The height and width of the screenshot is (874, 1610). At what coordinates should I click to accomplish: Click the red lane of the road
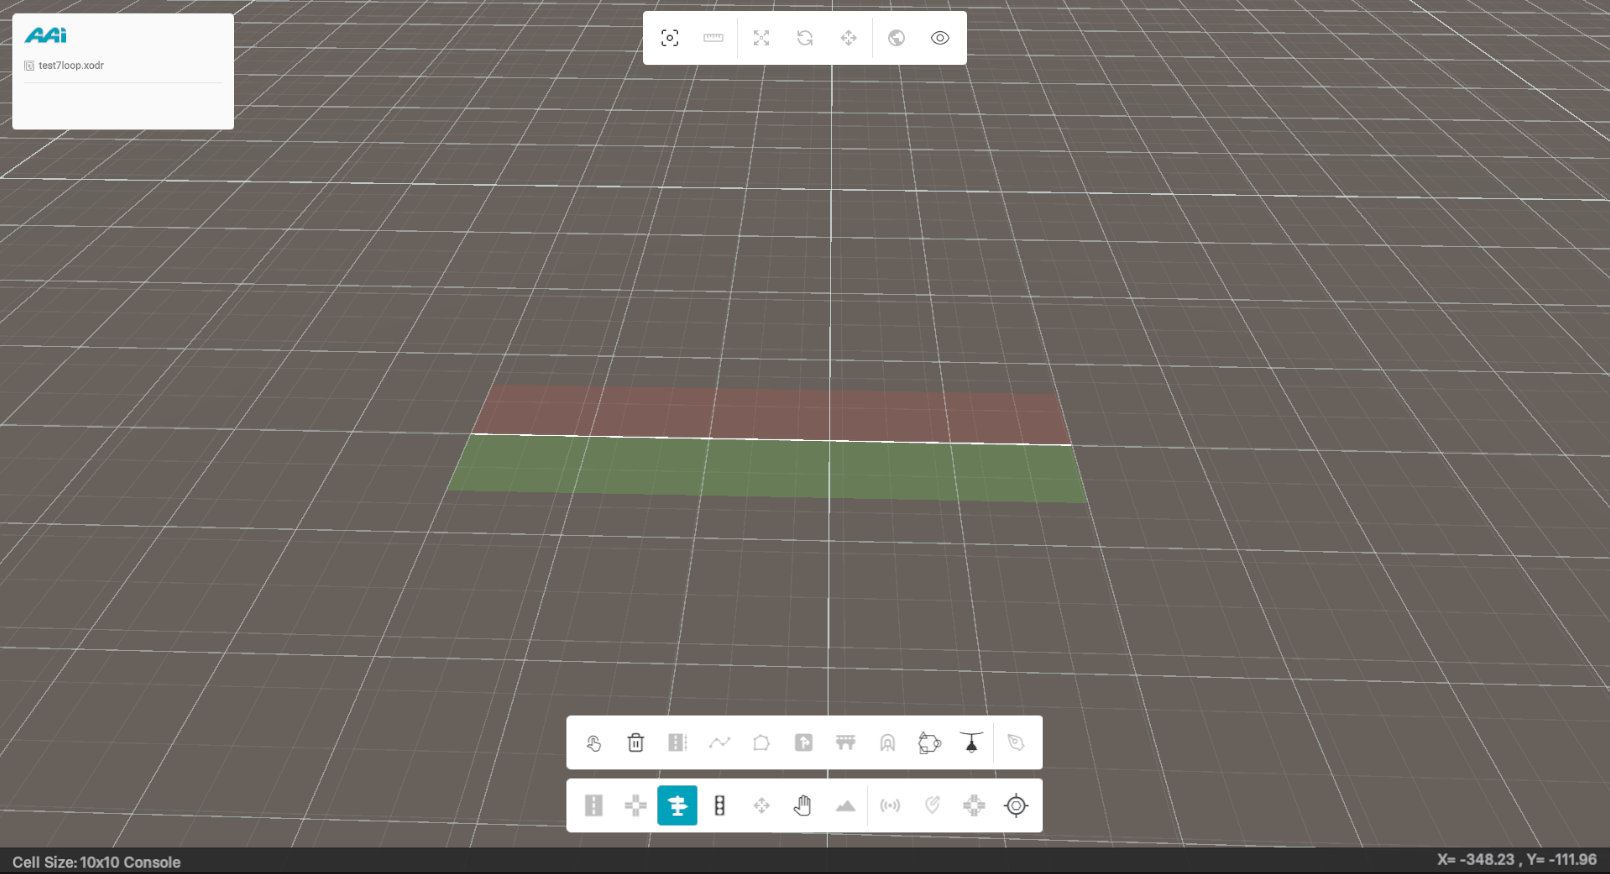770,412
